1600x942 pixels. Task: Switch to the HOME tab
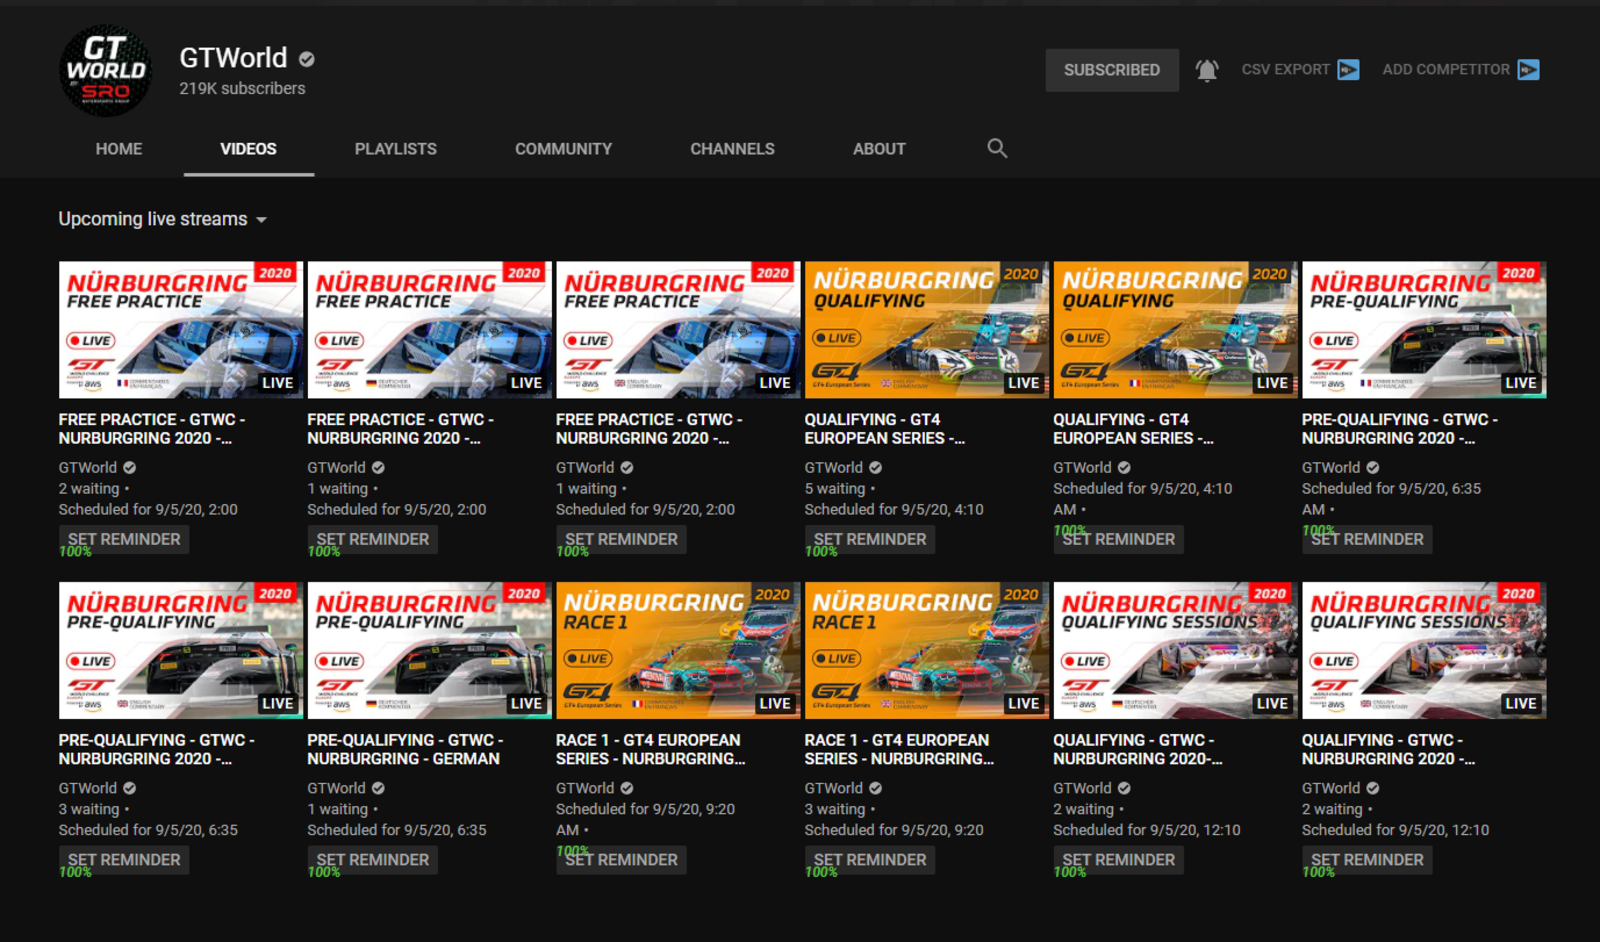(x=119, y=149)
